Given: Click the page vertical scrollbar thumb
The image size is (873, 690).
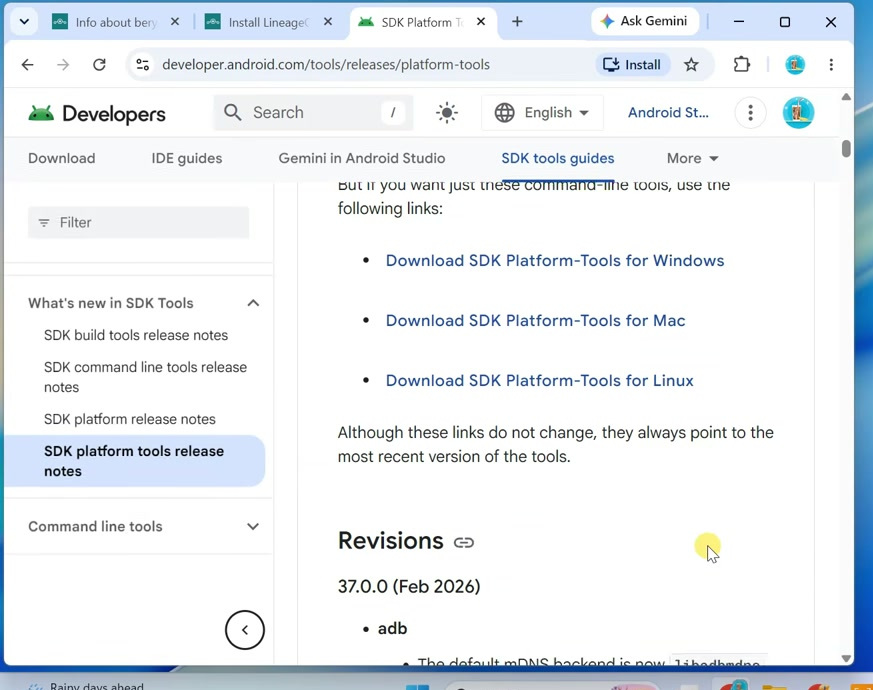Looking at the screenshot, I should pos(846,149).
